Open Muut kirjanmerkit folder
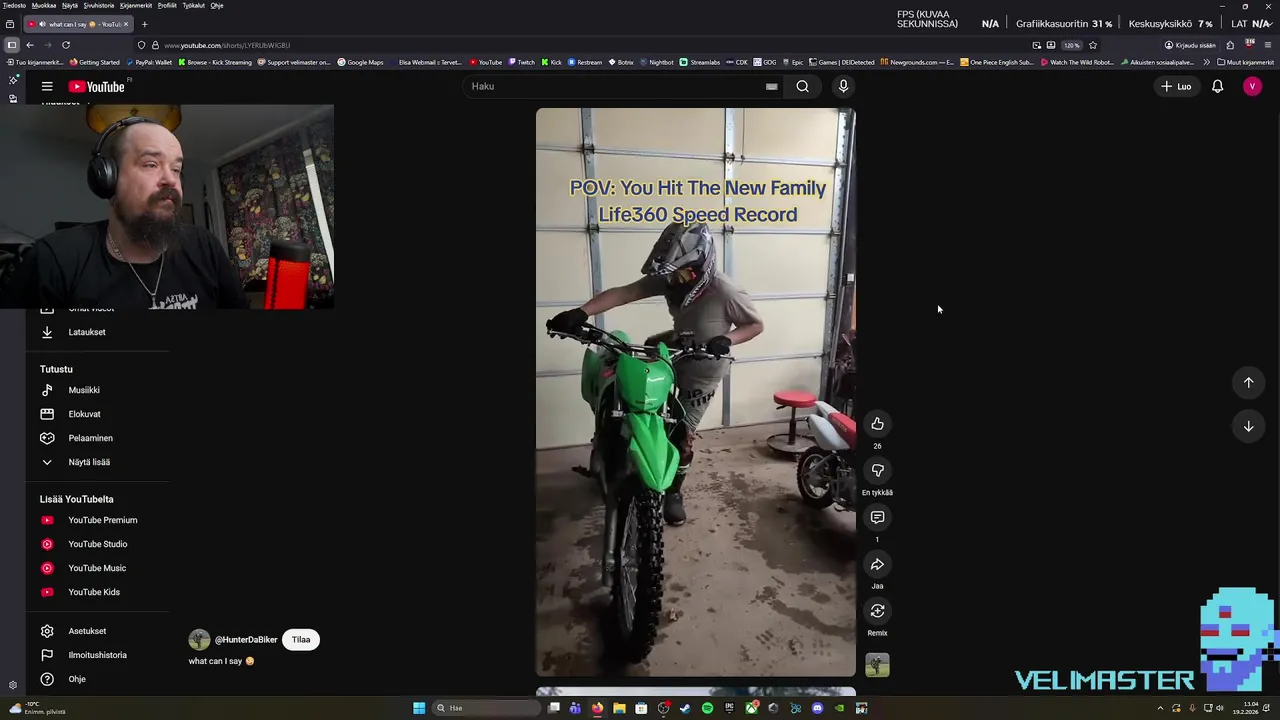Screen dimensions: 1280x720 click(1245, 62)
